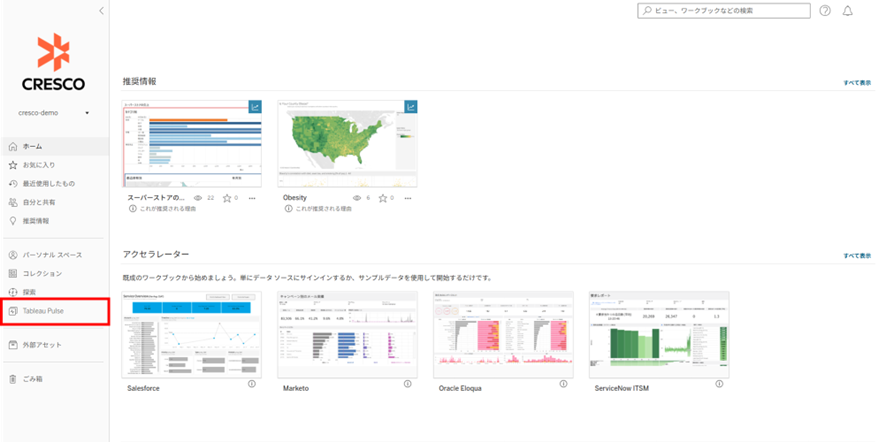Open コレクション in the sidebar

tap(41, 273)
